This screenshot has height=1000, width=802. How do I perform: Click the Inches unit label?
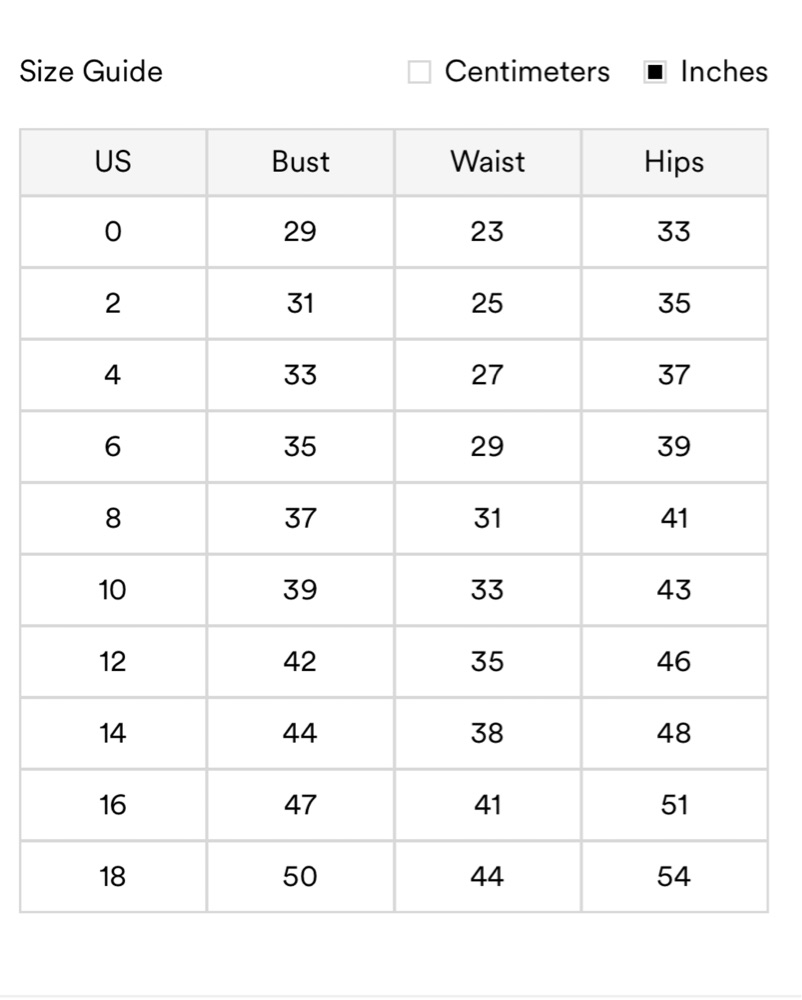coord(724,72)
